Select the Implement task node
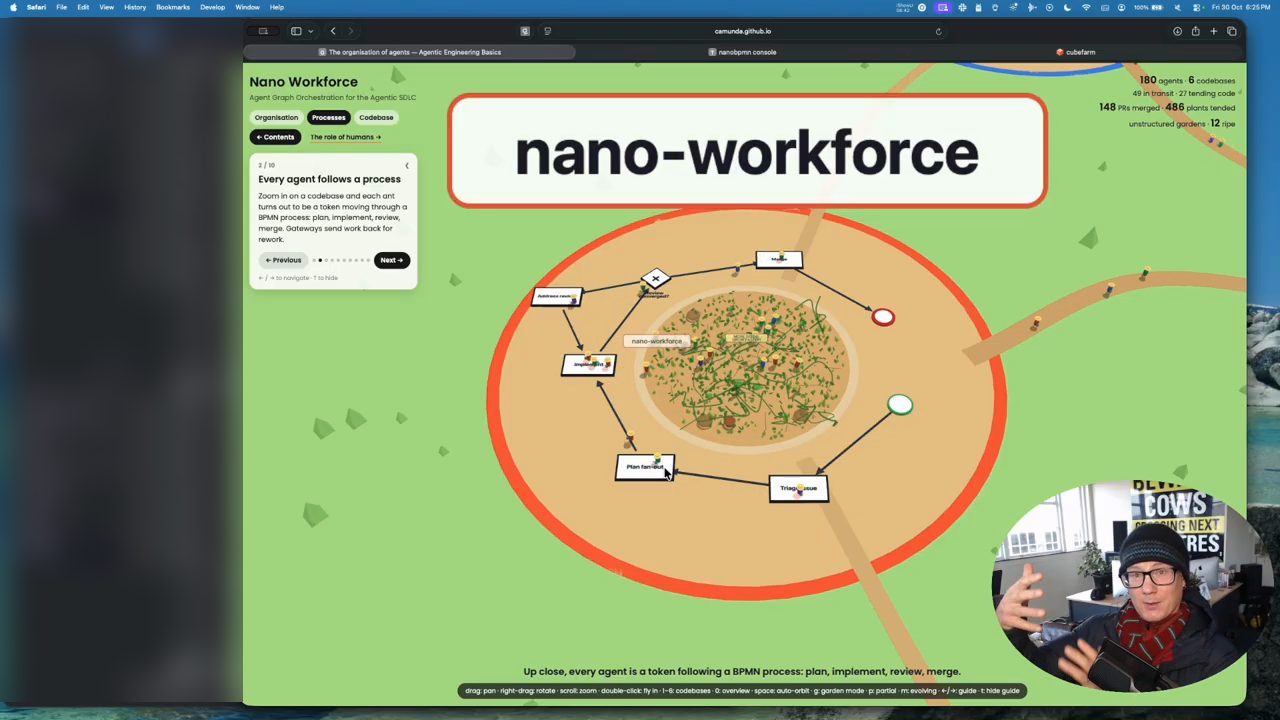The width and height of the screenshot is (1280, 720). [589, 364]
